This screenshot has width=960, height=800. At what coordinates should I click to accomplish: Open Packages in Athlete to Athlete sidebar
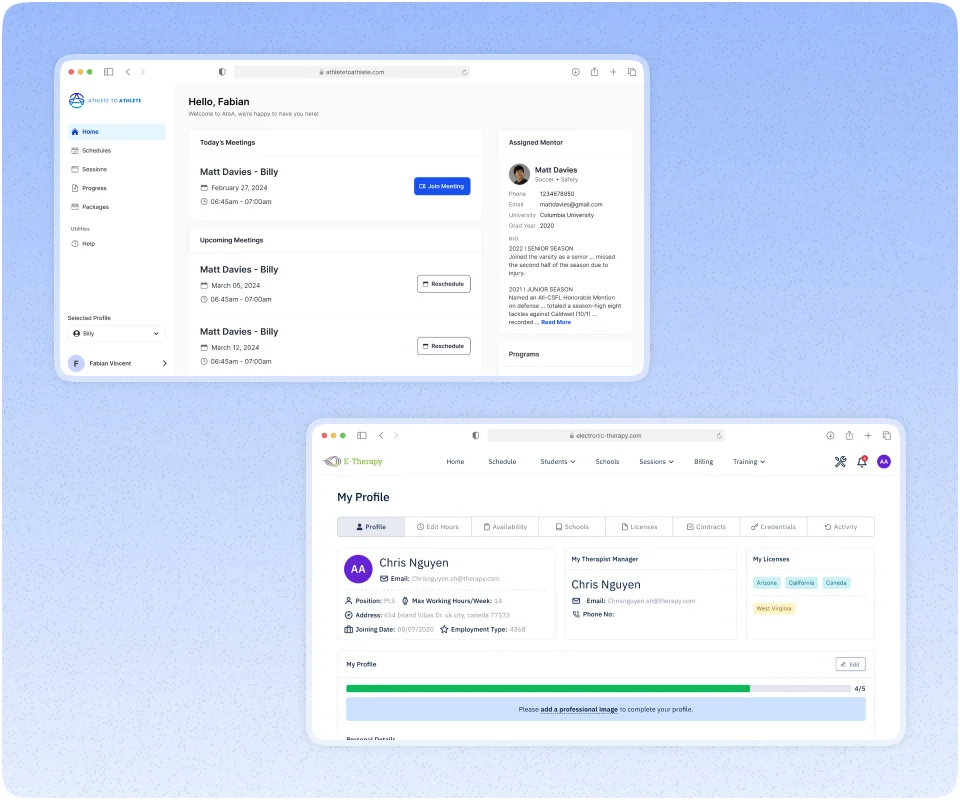tap(90, 207)
